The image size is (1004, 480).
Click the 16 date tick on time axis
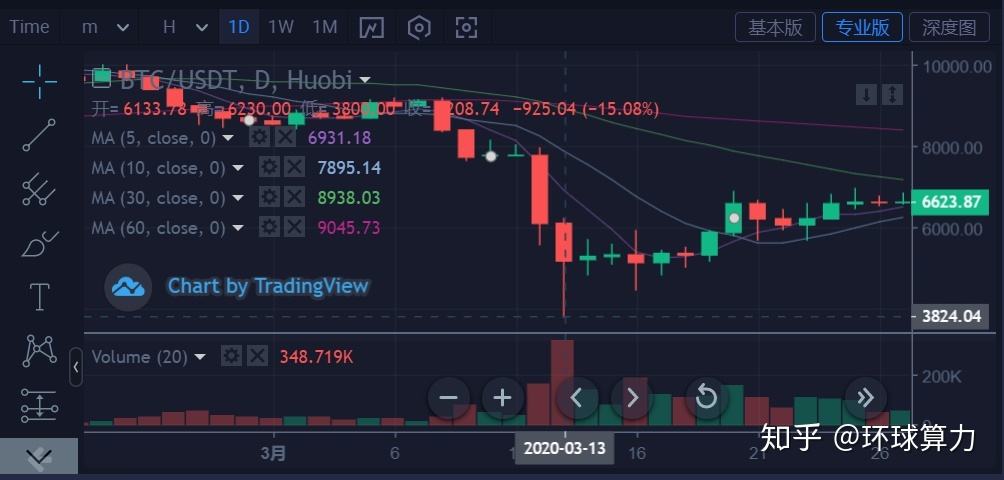636,453
